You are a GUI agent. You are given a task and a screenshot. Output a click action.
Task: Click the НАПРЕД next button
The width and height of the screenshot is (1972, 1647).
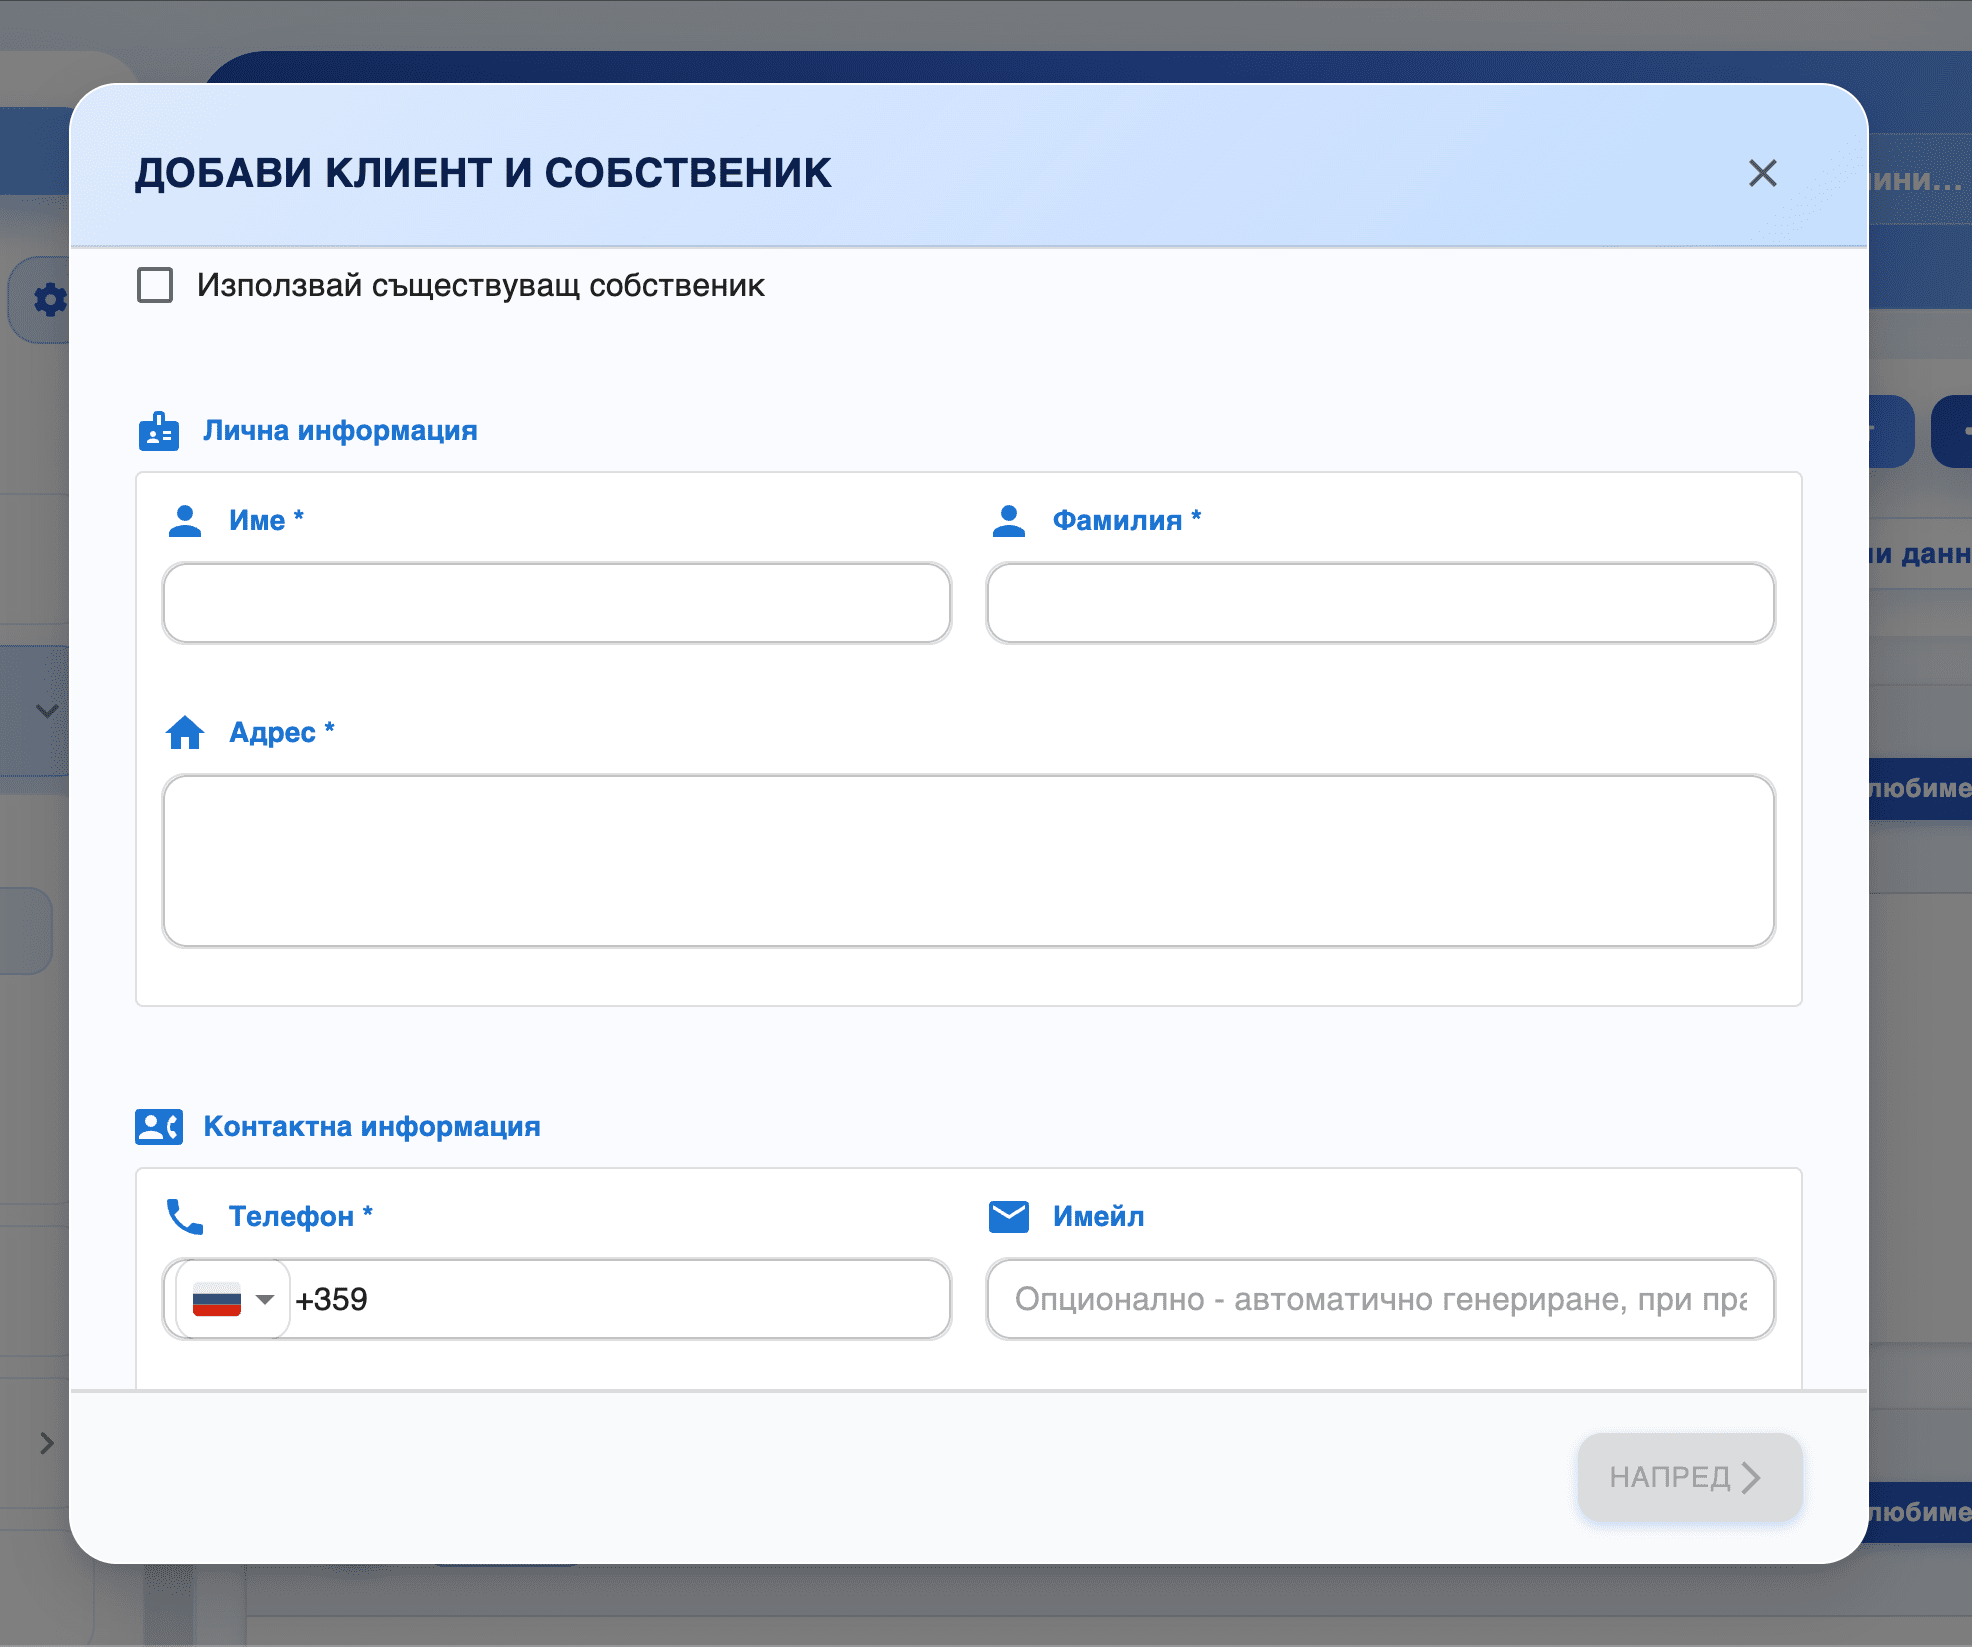coord(1690,1477)
